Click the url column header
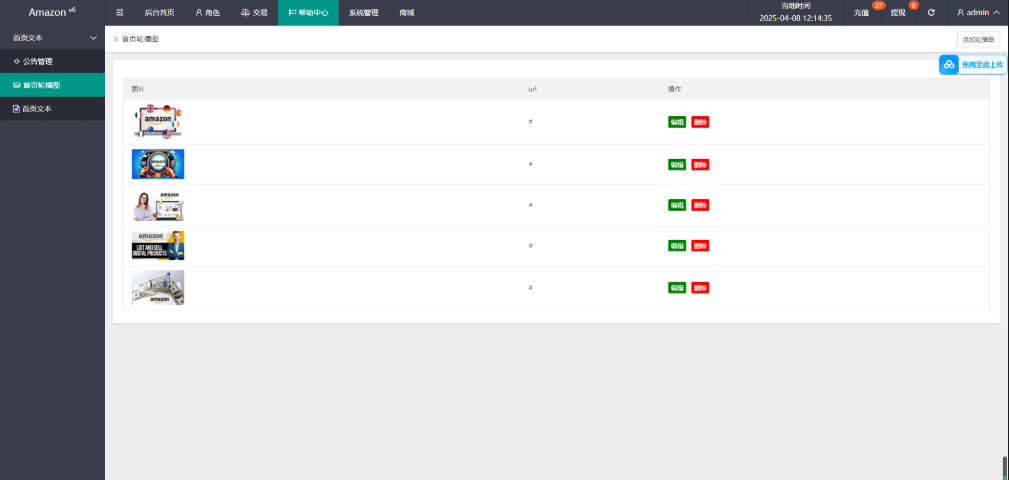The image size is (1009, 480). [532, 89]
